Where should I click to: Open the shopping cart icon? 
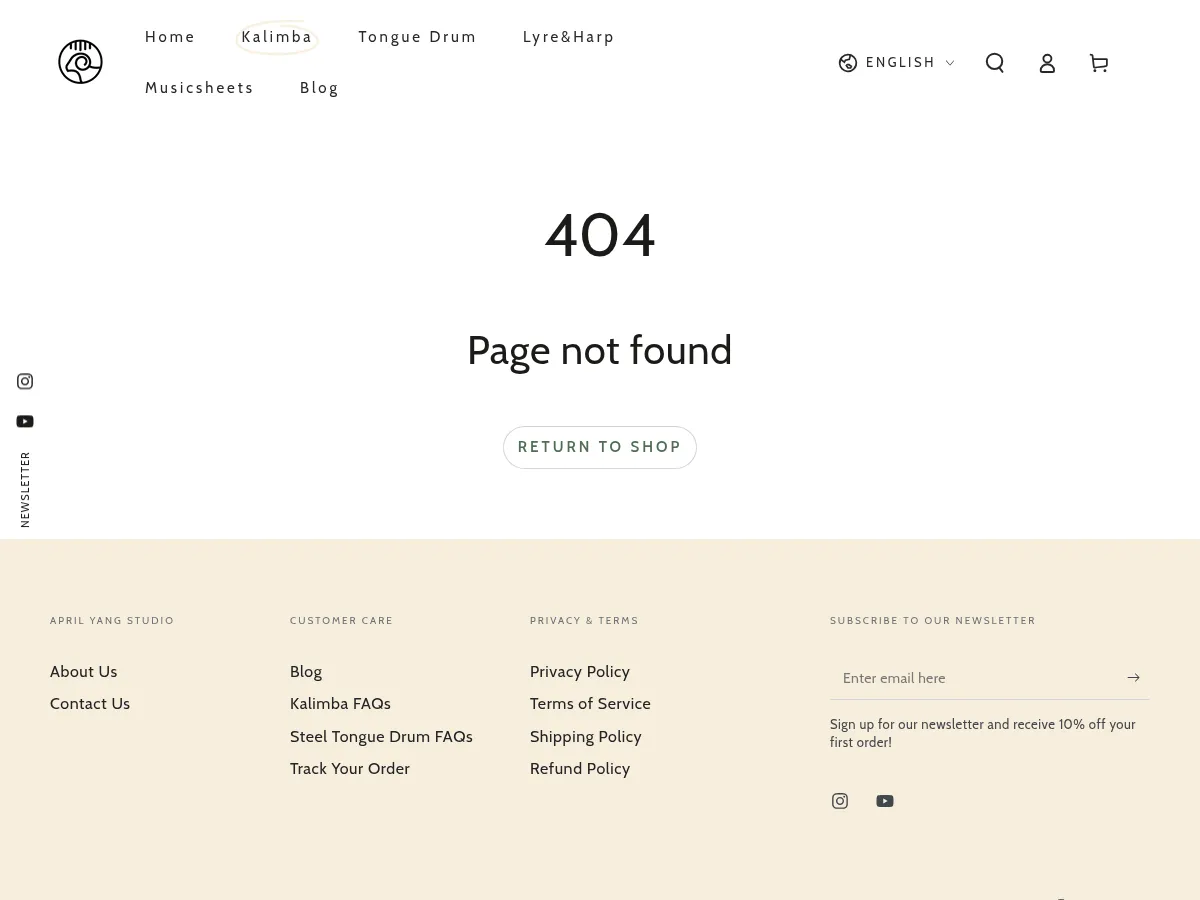click(x=1099, y=63)
